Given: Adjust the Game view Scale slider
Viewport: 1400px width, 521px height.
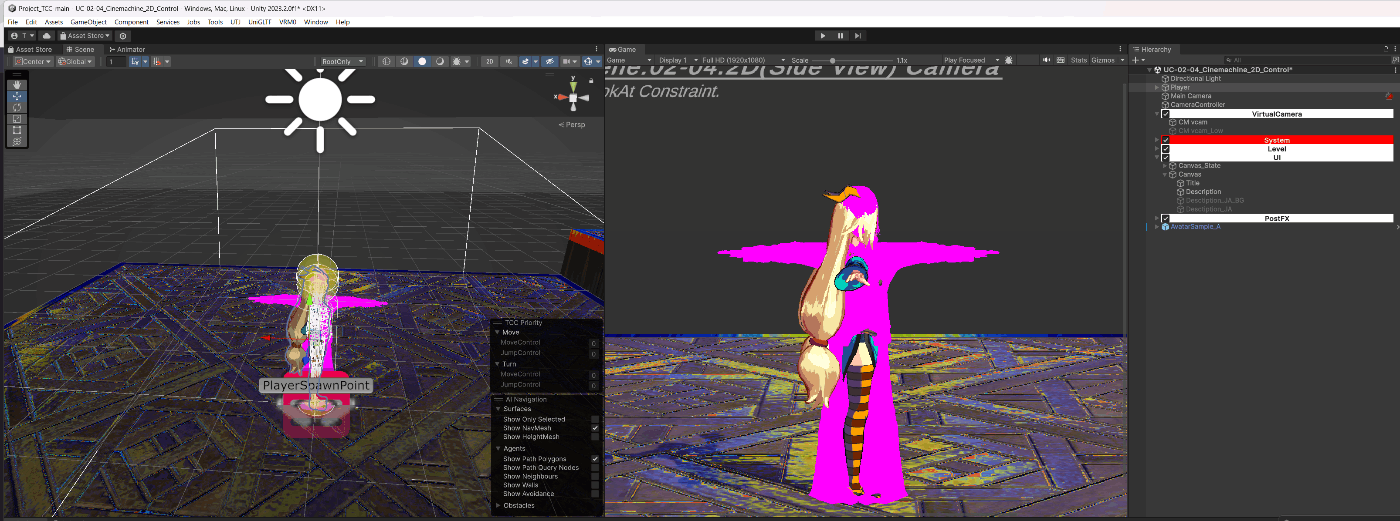Looking at the screenshot, I should point(850,60).
